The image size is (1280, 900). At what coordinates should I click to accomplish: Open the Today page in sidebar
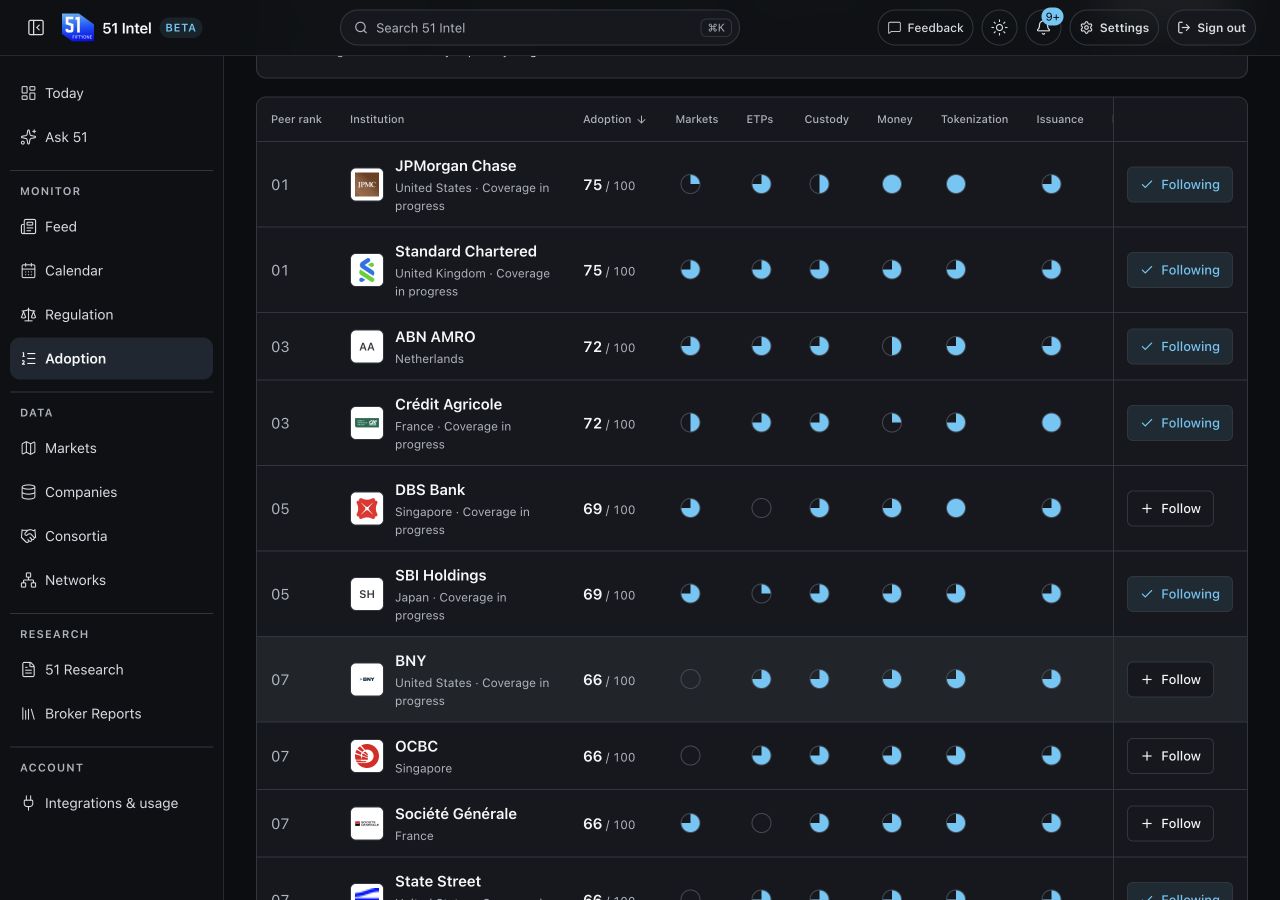[x=111, y=93]
